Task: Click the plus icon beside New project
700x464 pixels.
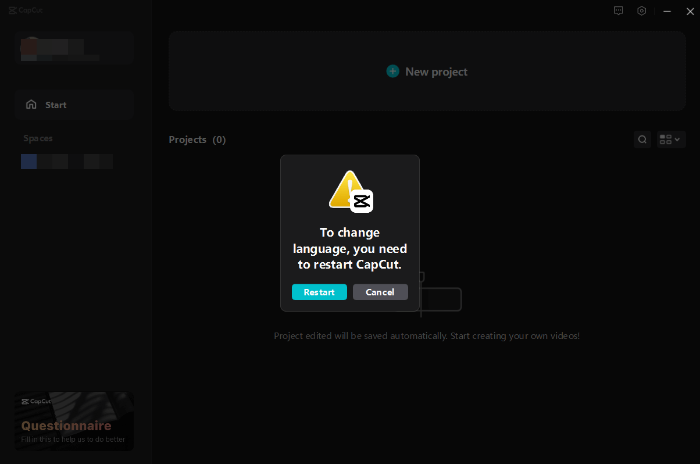Action: [393, 71]
